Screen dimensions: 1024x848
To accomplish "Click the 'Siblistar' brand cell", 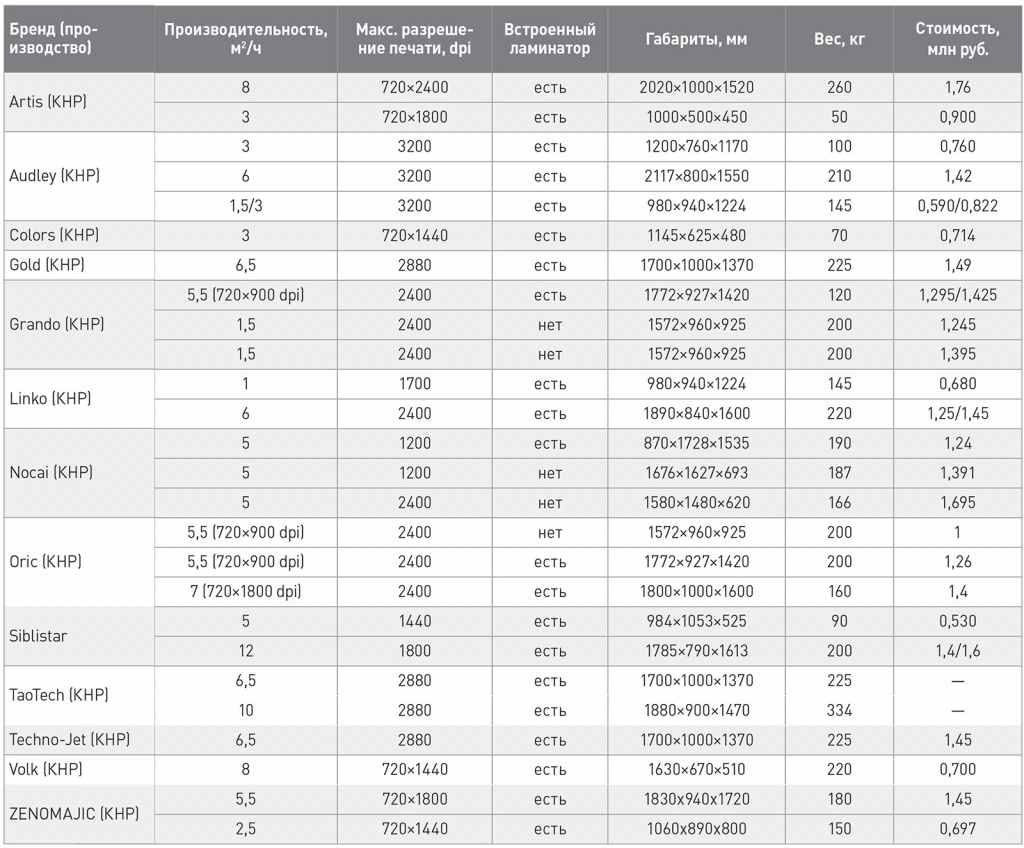I will [x=78, y=636].
